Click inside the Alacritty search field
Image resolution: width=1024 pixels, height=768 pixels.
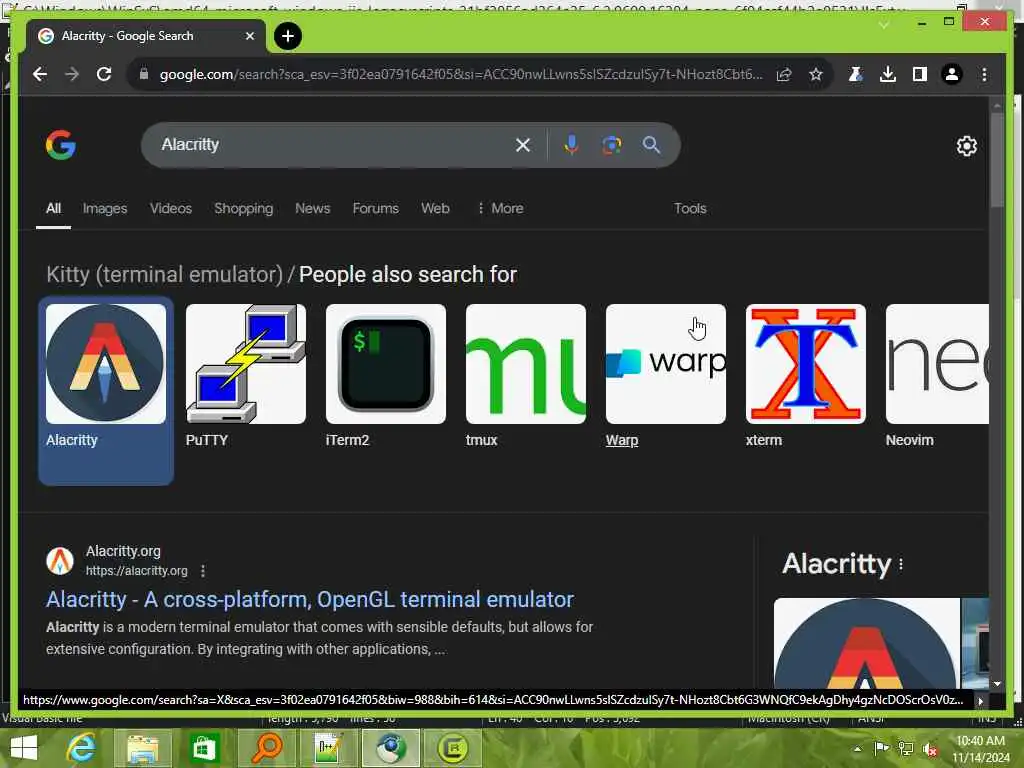click(x=333, y=144)
